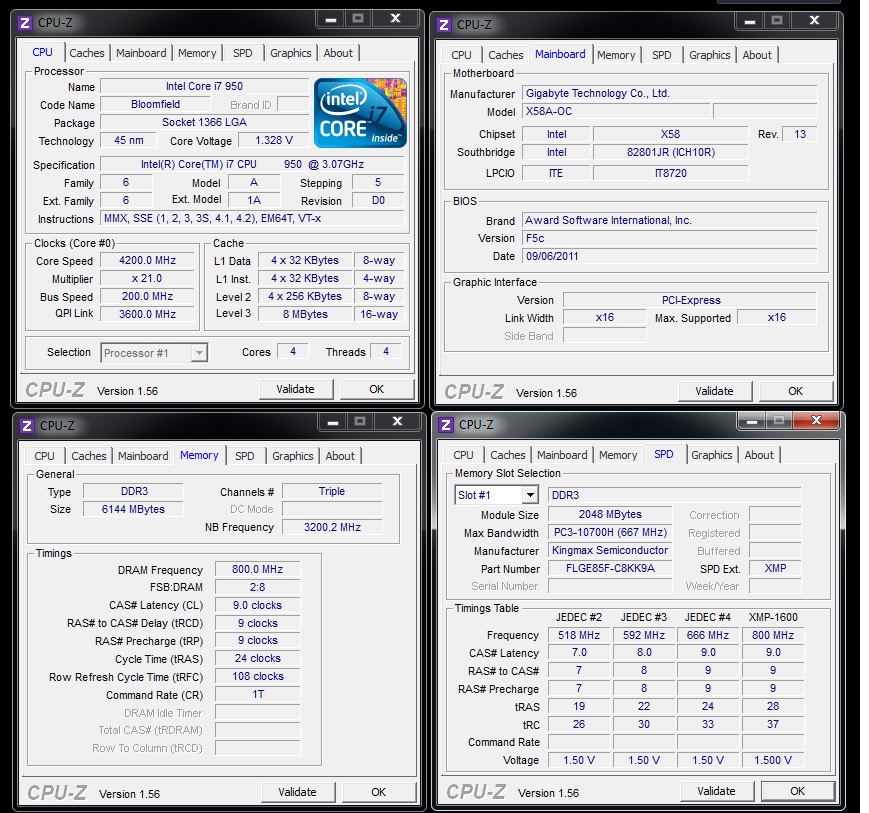Click OK in the Motherboard window
Screen dimensions: 869x813
point(796,391)
